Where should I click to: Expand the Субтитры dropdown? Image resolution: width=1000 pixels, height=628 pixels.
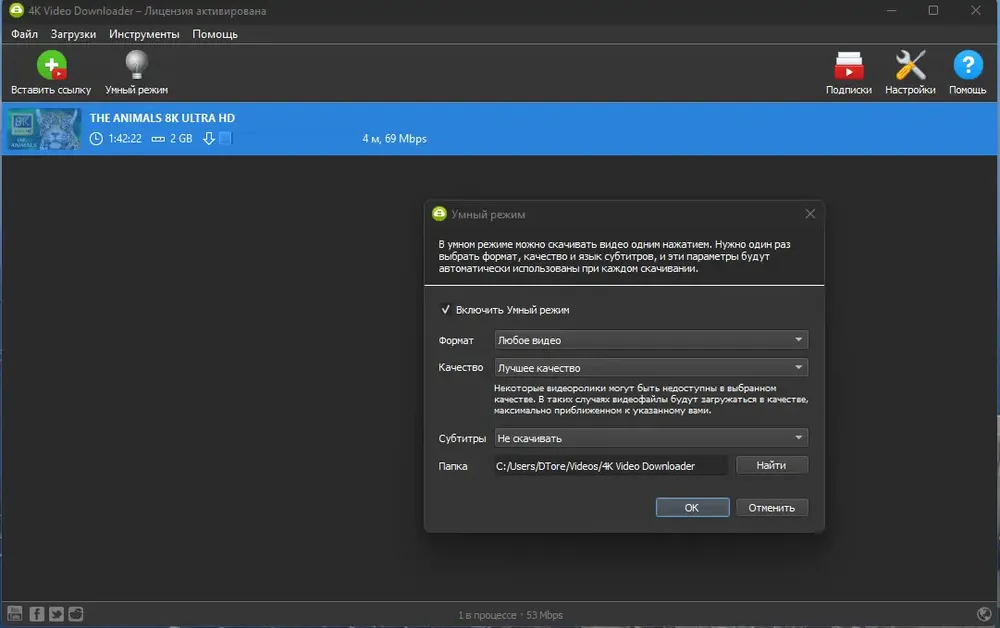pos(651,438)
